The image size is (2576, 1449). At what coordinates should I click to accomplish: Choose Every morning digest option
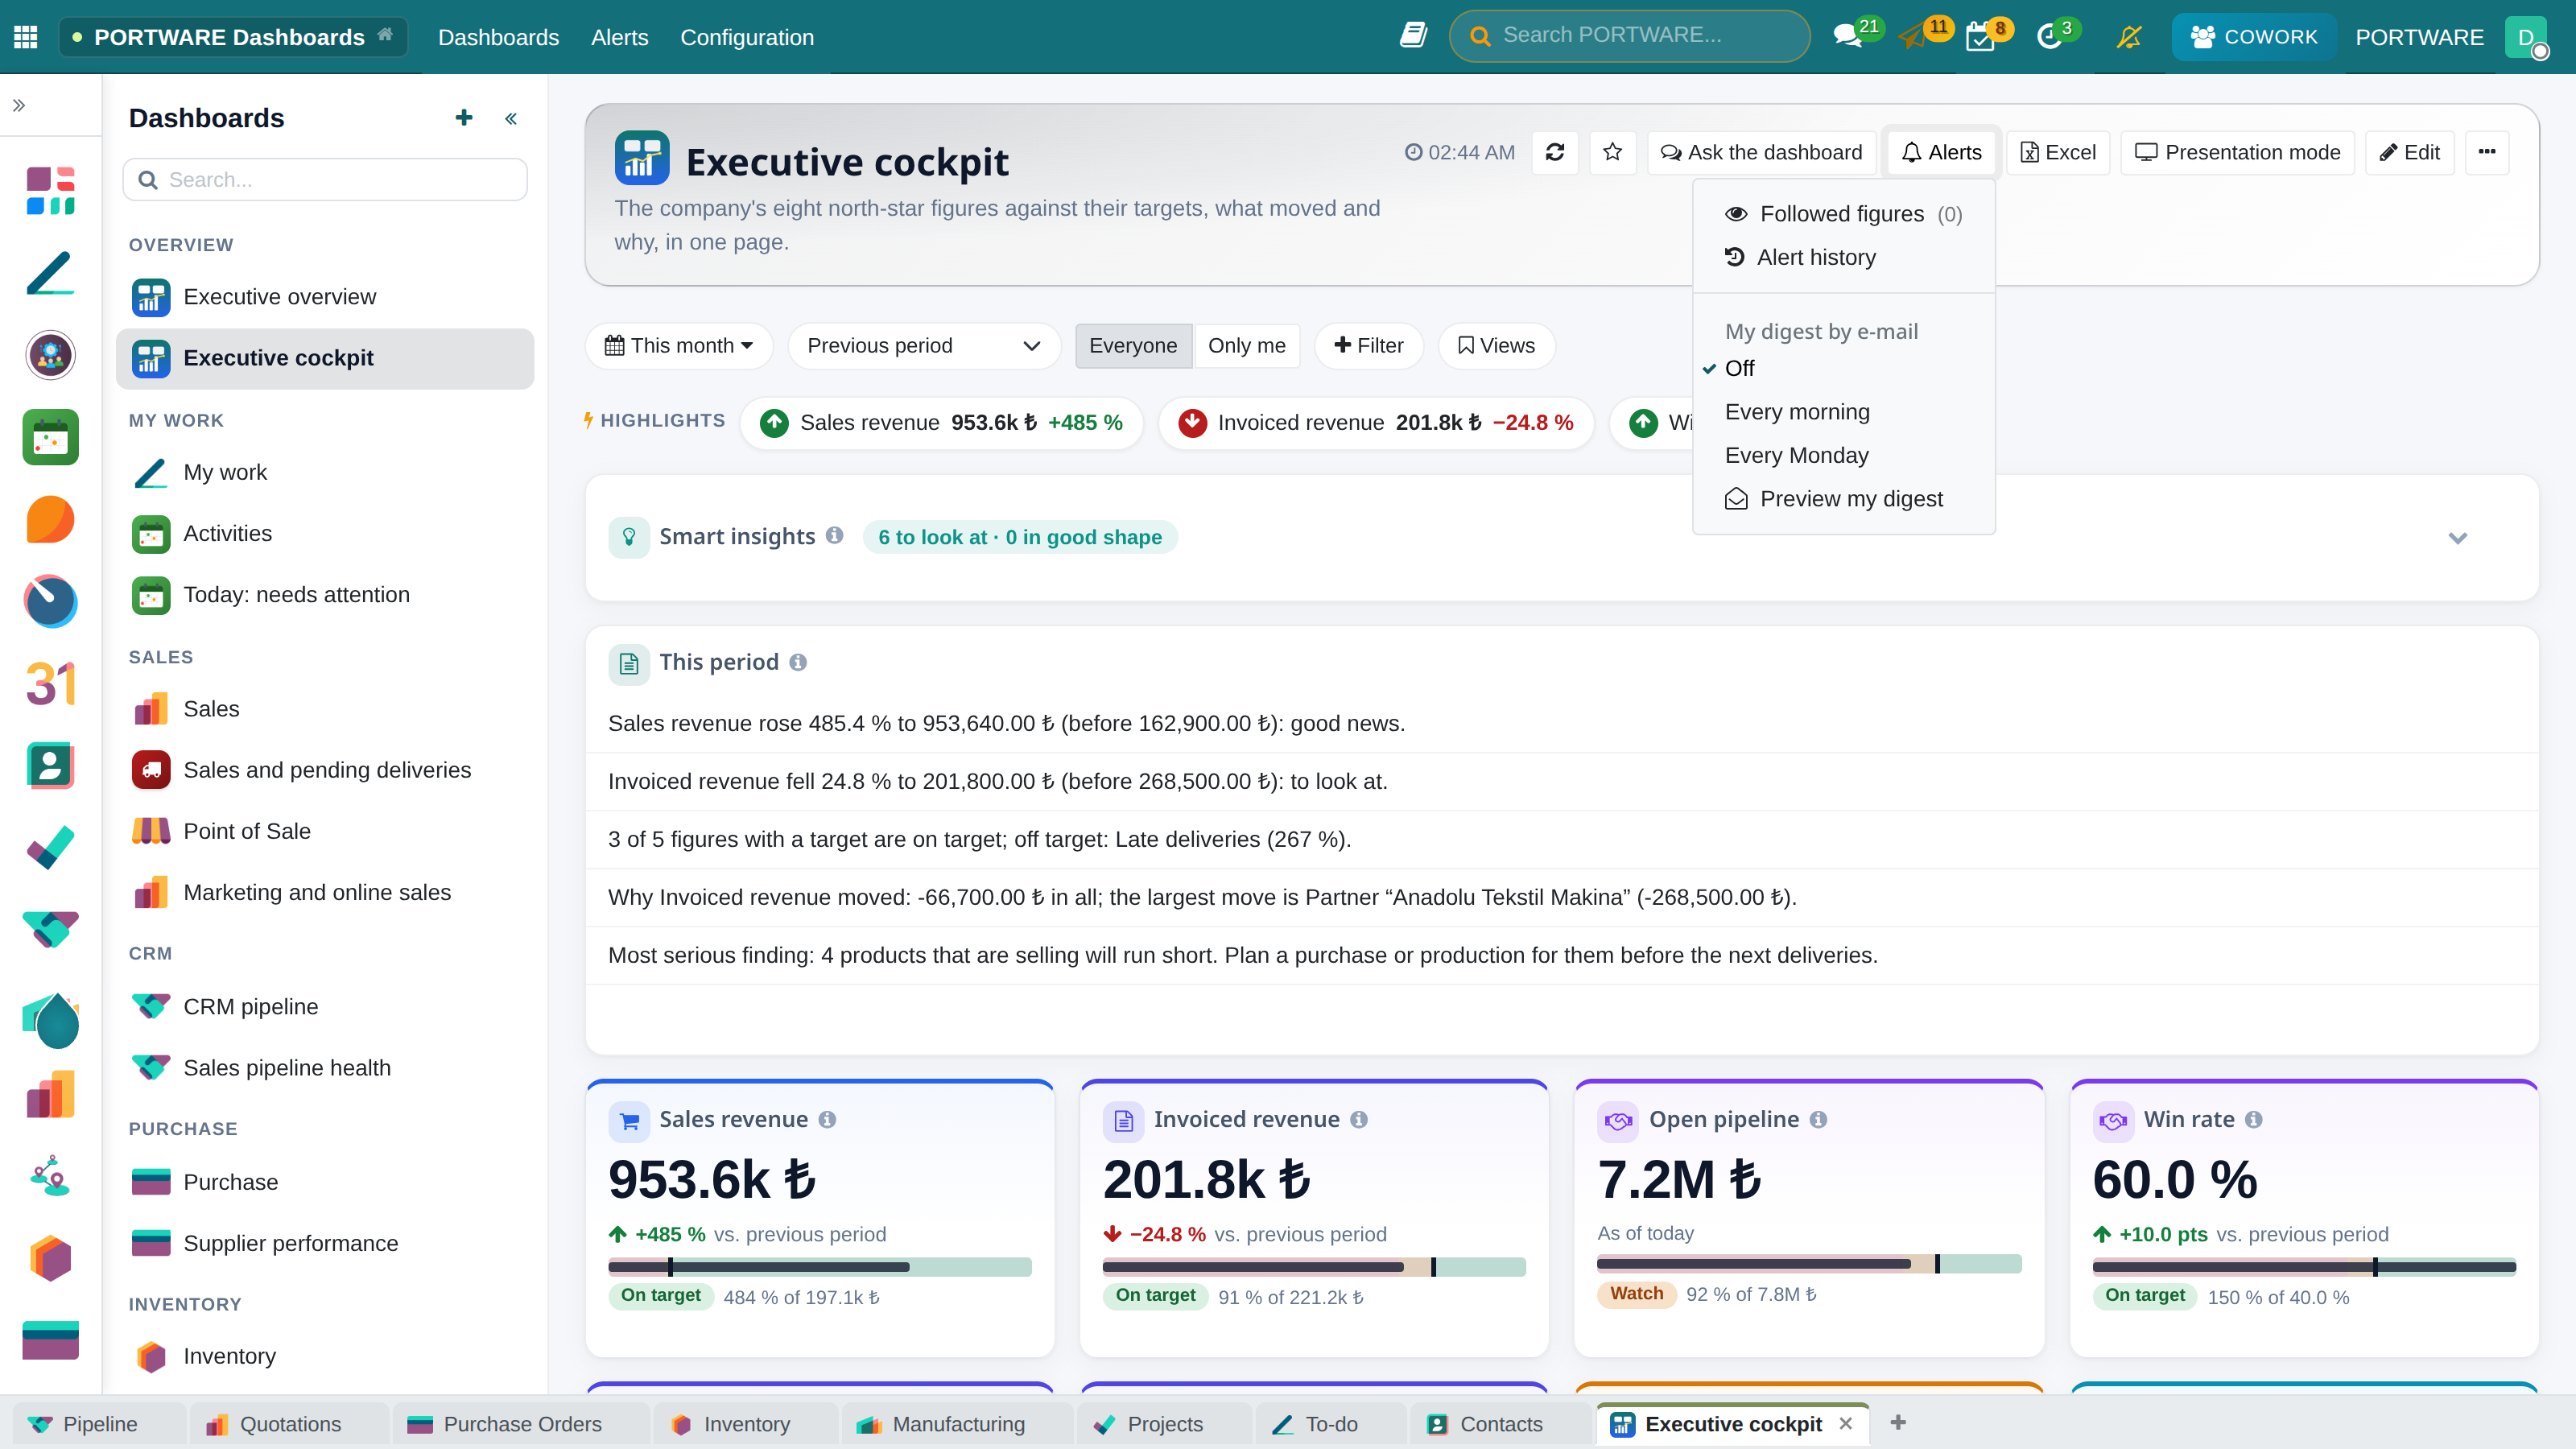point(1843,412)
